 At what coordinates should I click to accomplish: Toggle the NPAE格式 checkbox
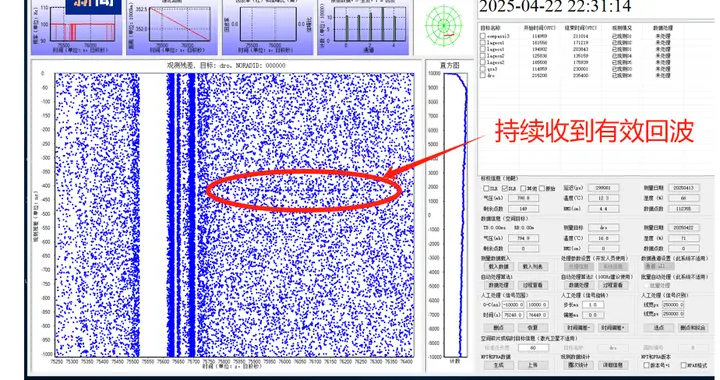[x=683, y=365]
